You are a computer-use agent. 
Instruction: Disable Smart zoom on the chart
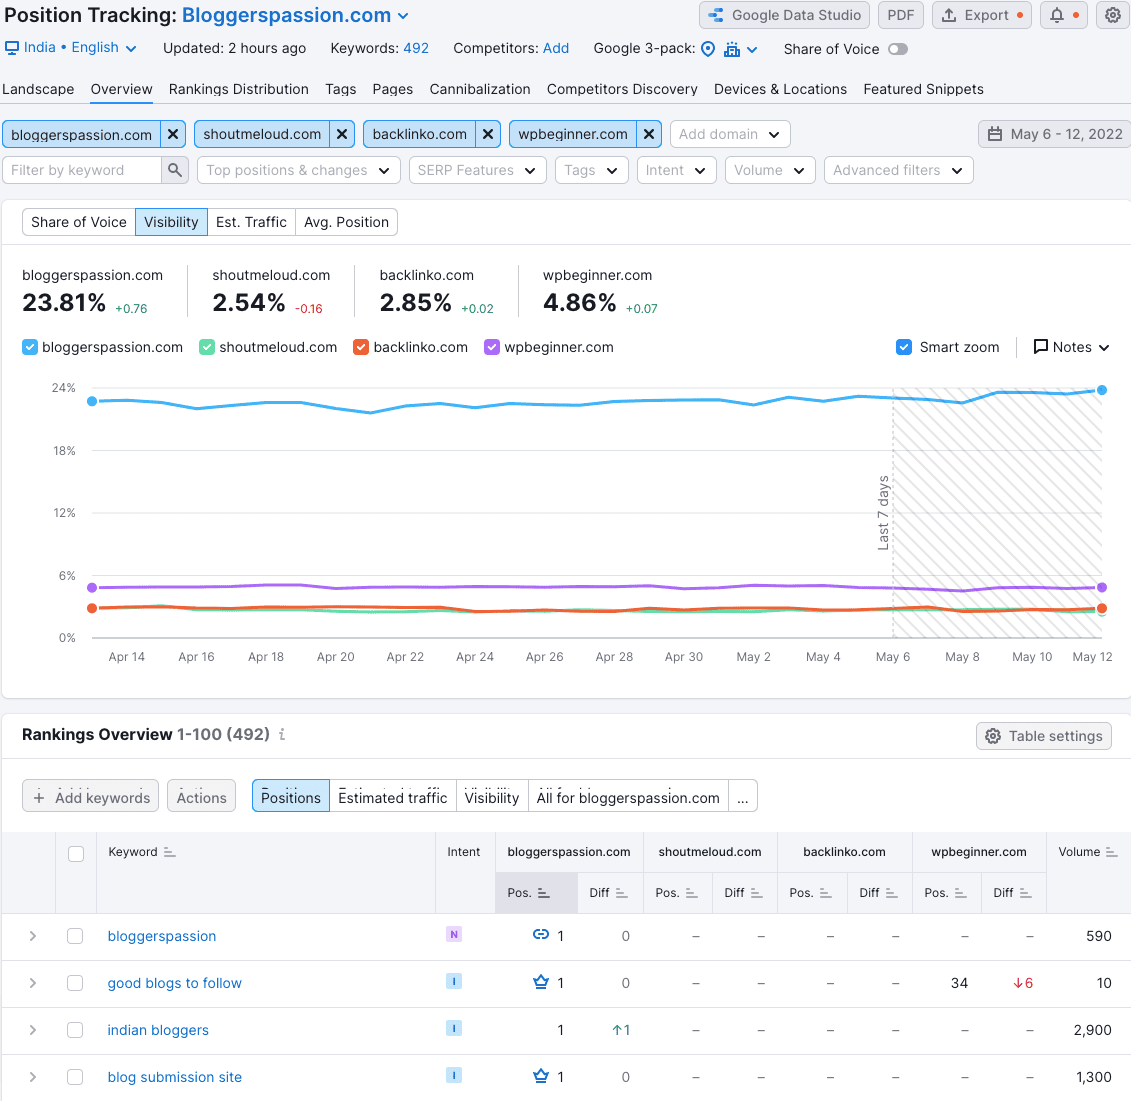tap(903, 347)
